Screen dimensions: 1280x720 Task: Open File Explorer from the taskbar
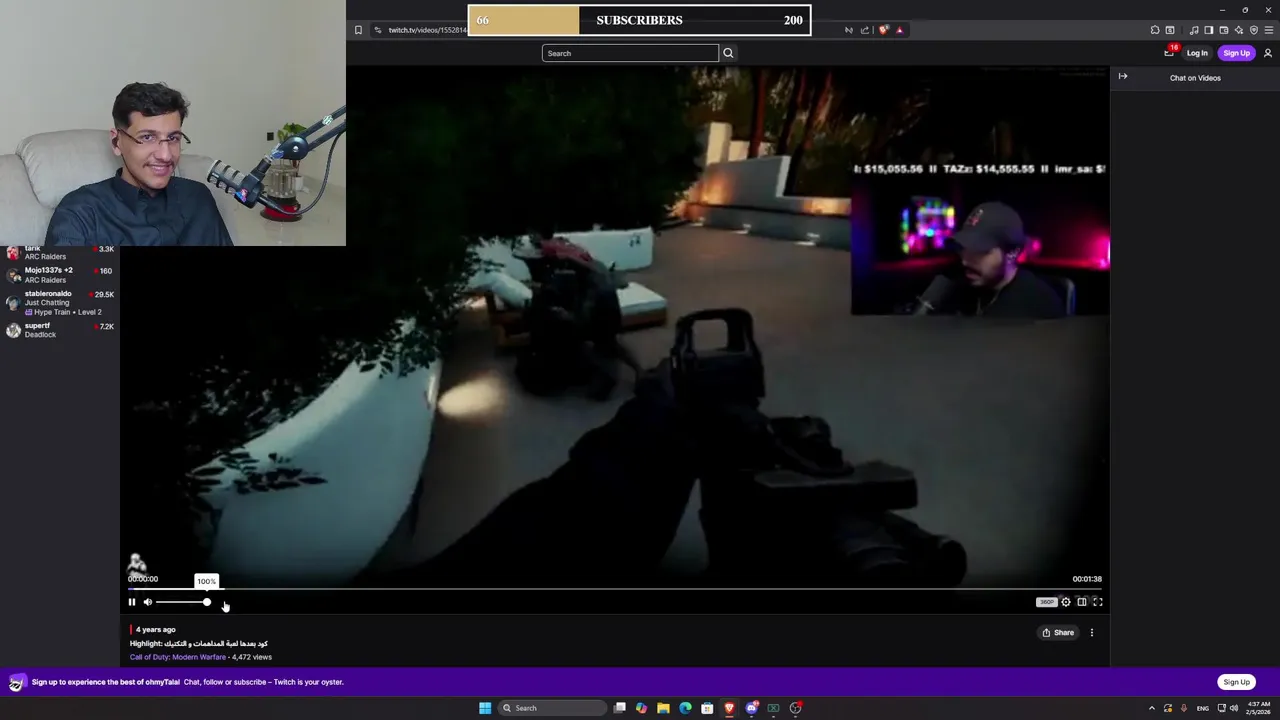[663, 708]
